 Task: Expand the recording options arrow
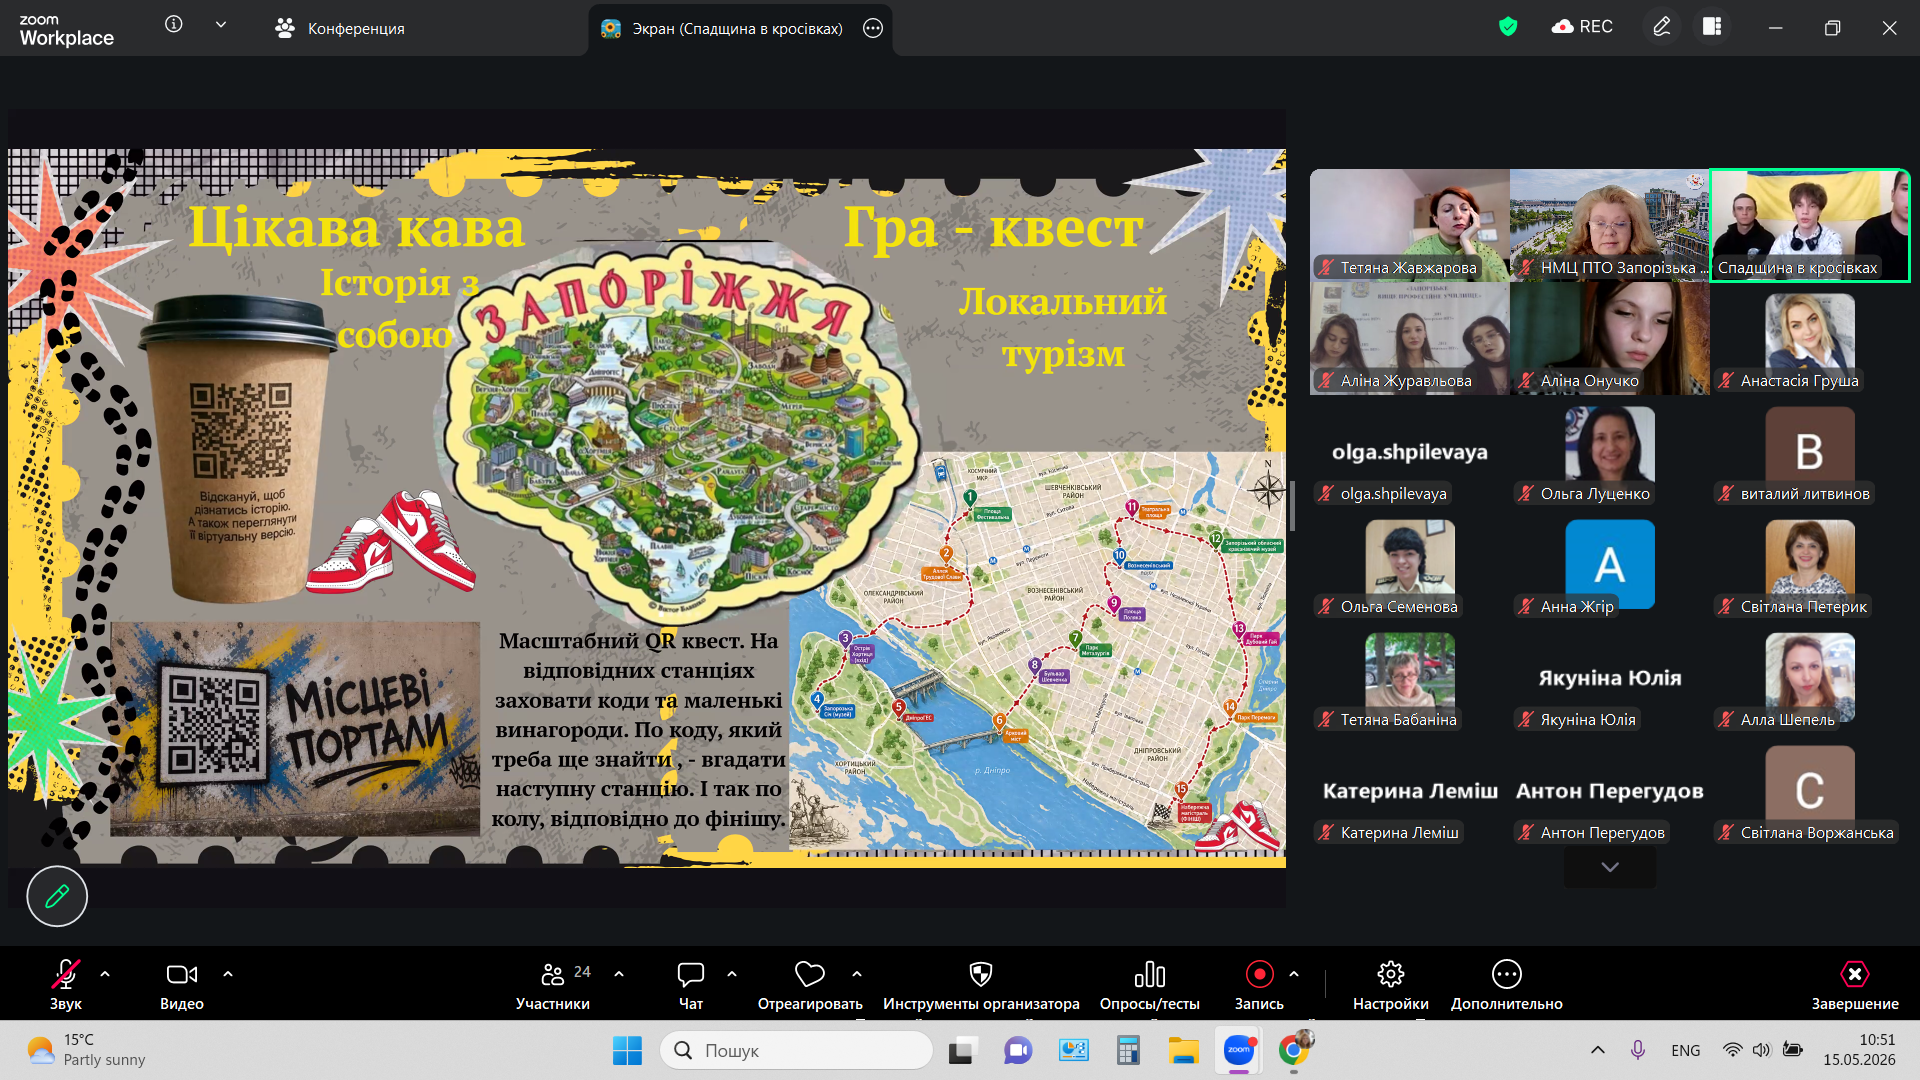click(x=1294, y=974)
